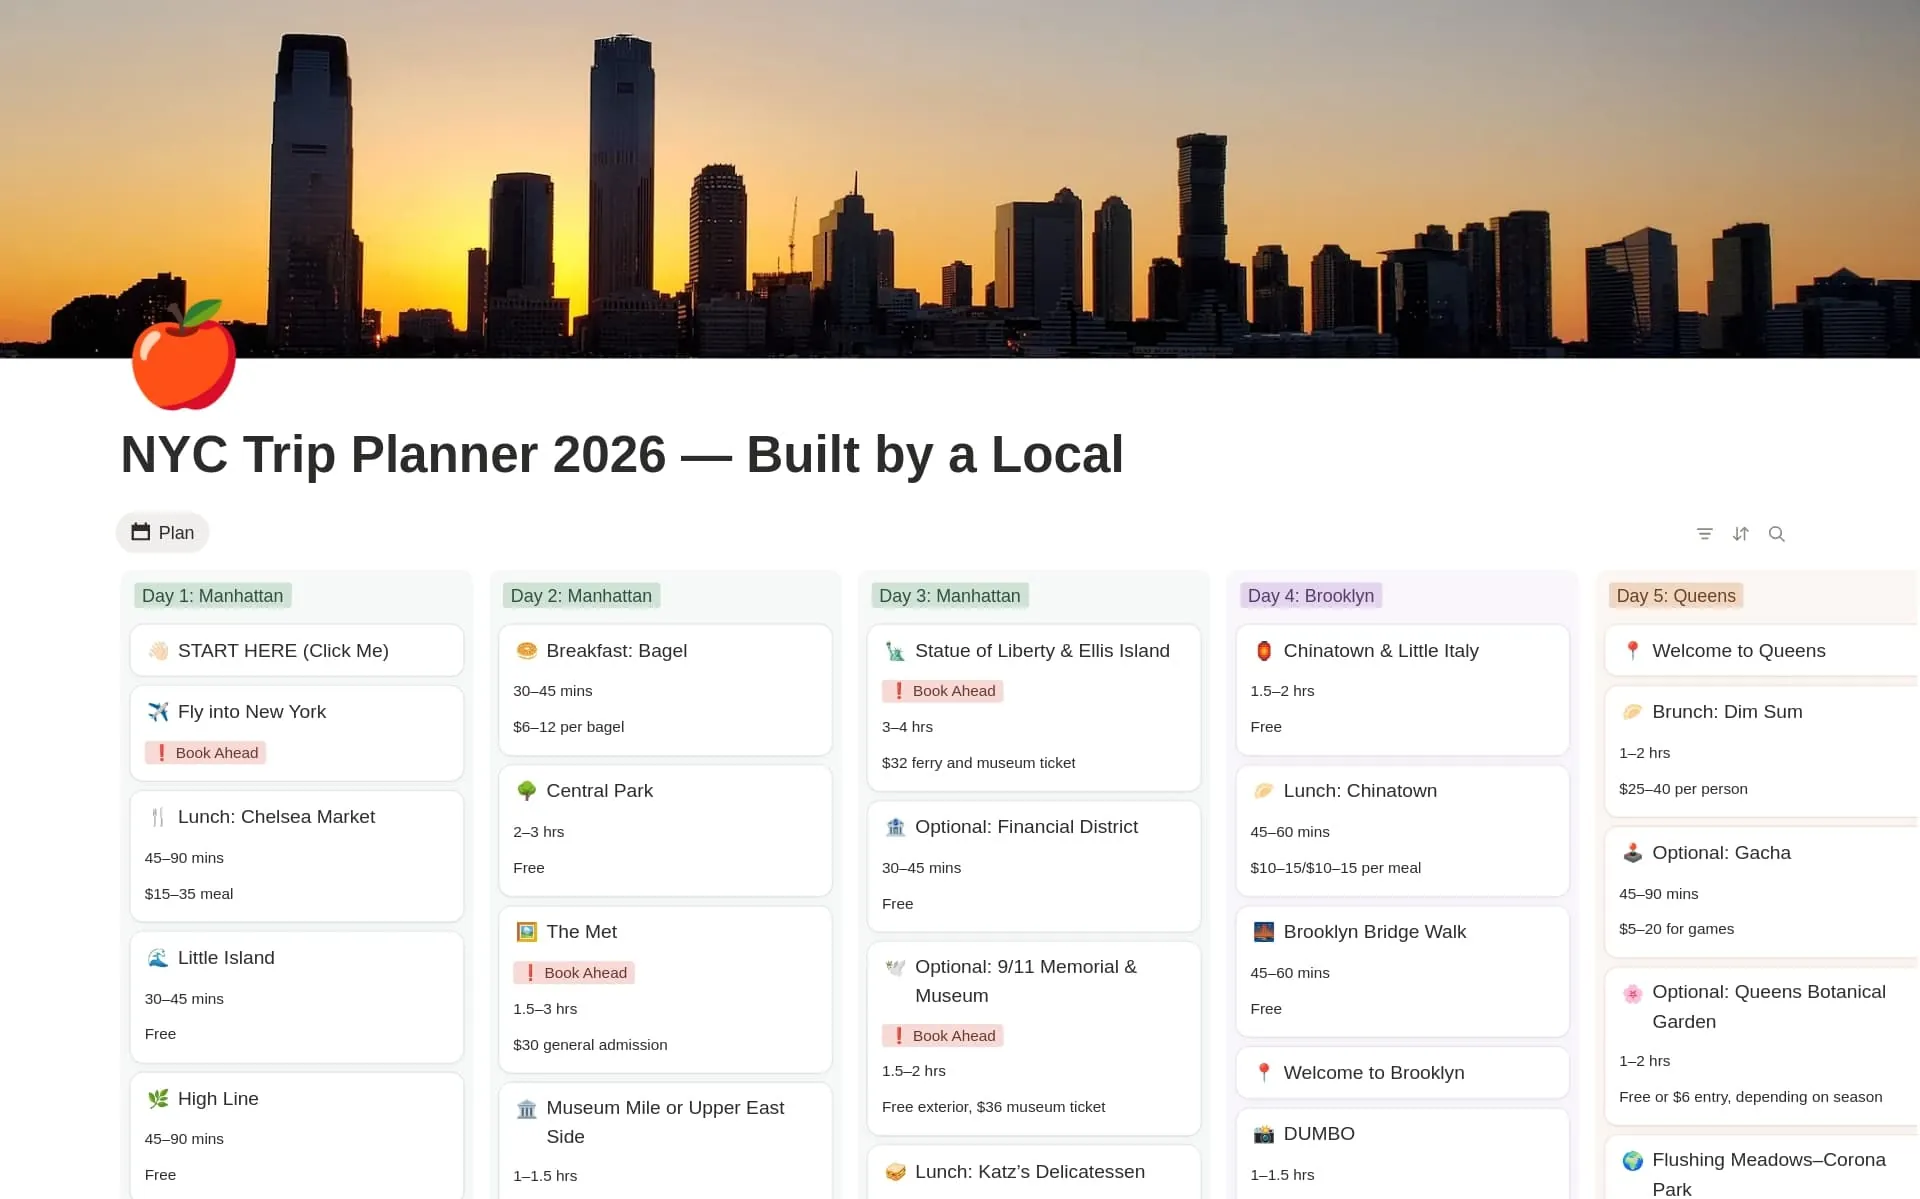Open the Central Park card title
The image size is (1920, 1199).
[x=600, y=791]
